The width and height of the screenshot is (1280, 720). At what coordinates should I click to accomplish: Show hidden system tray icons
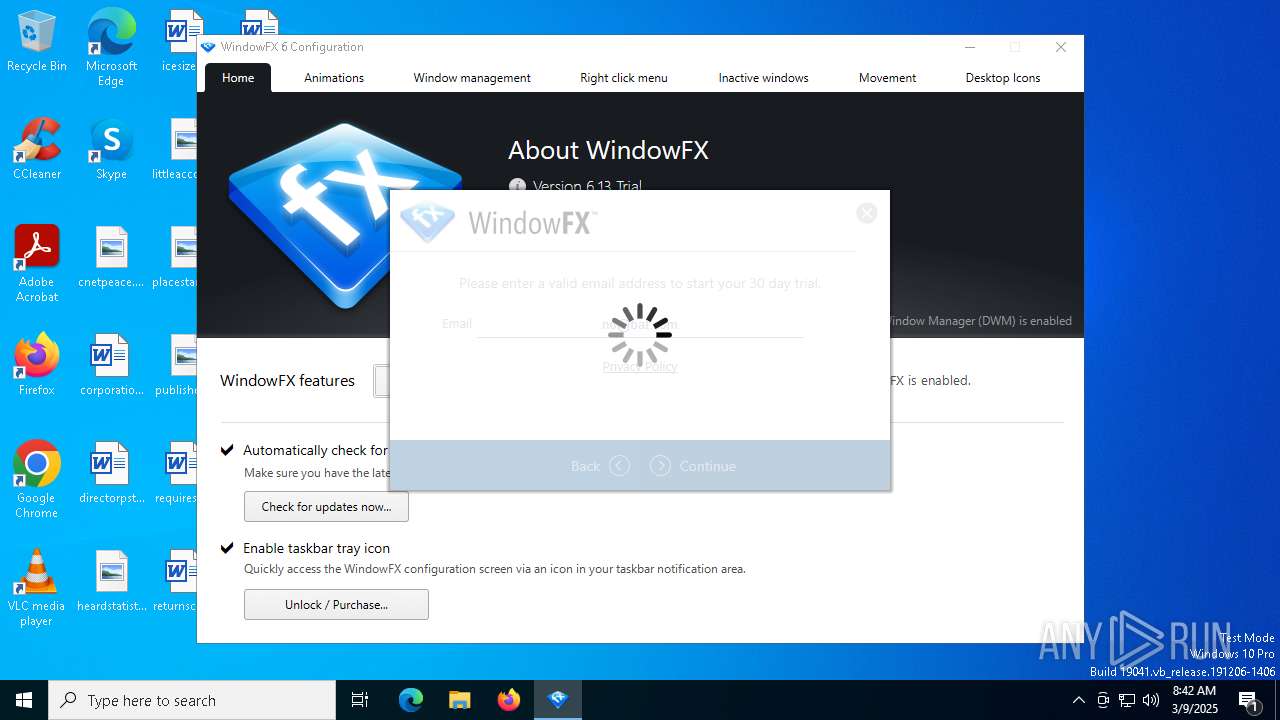coord(1078,700)
